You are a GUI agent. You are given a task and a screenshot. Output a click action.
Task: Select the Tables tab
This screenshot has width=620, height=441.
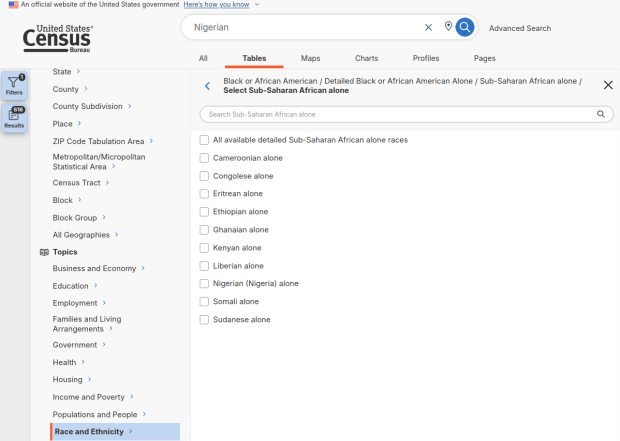(x=254, y=59)
